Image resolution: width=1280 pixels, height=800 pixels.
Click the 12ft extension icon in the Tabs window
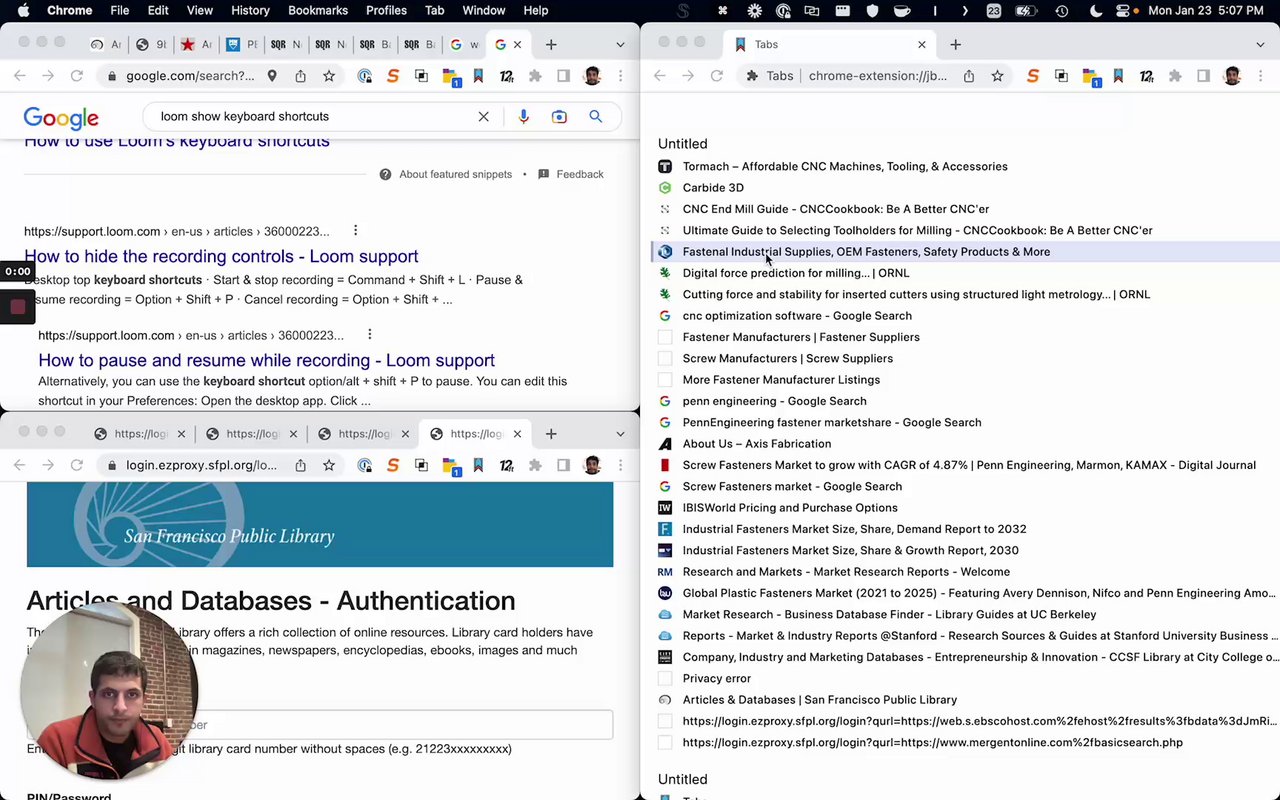(1146, 76)
